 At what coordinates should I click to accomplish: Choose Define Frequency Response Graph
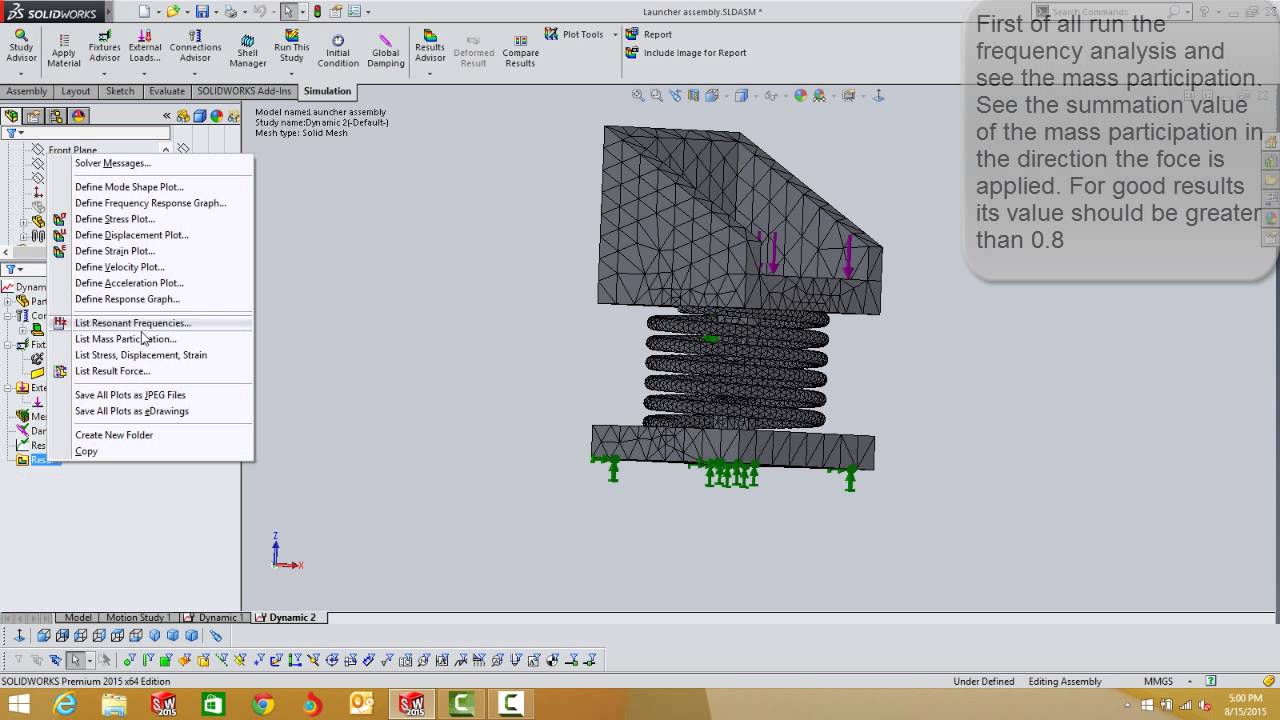[x=150, y=203]
